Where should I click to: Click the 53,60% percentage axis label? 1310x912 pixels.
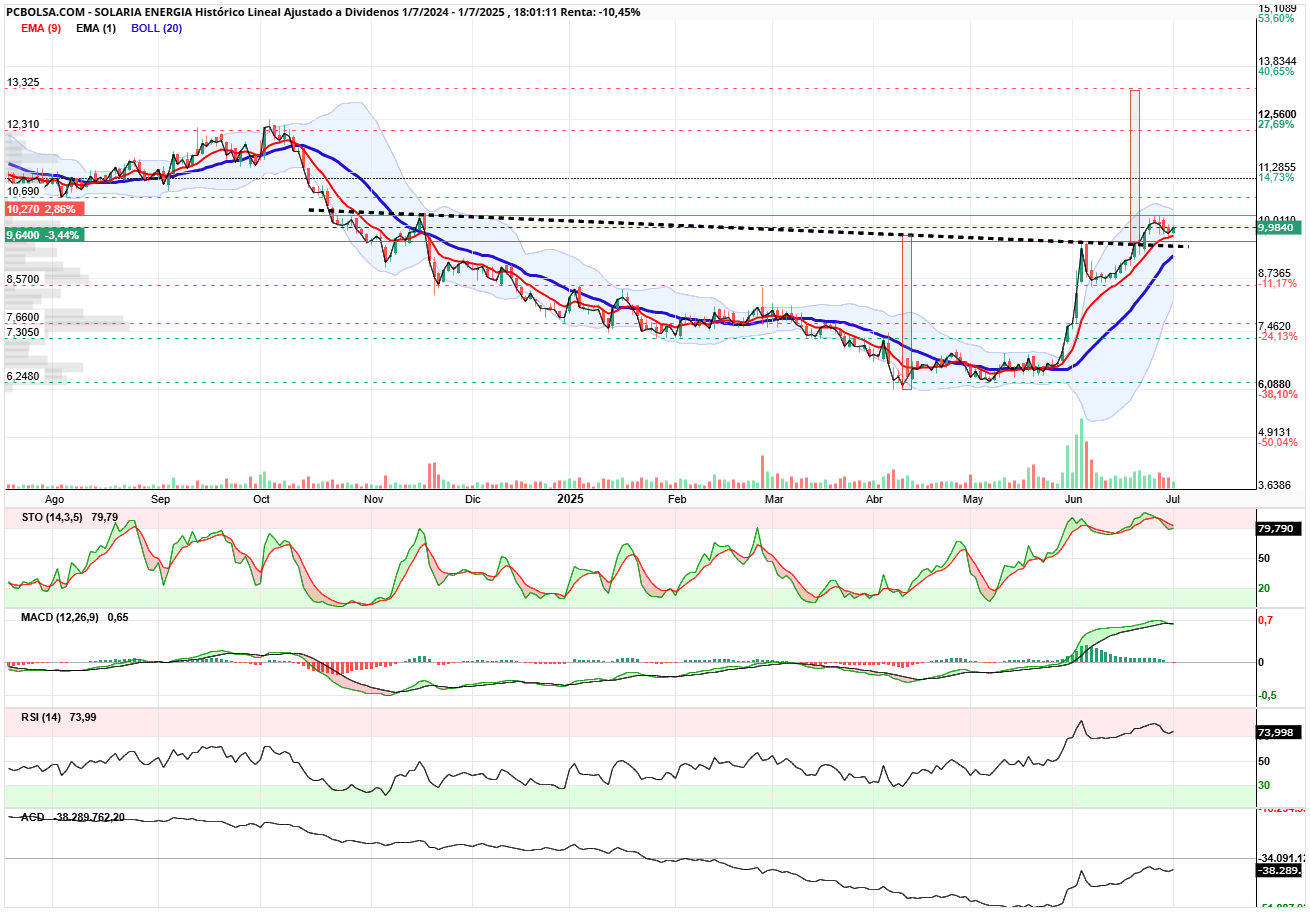(x=1277, y=19)
